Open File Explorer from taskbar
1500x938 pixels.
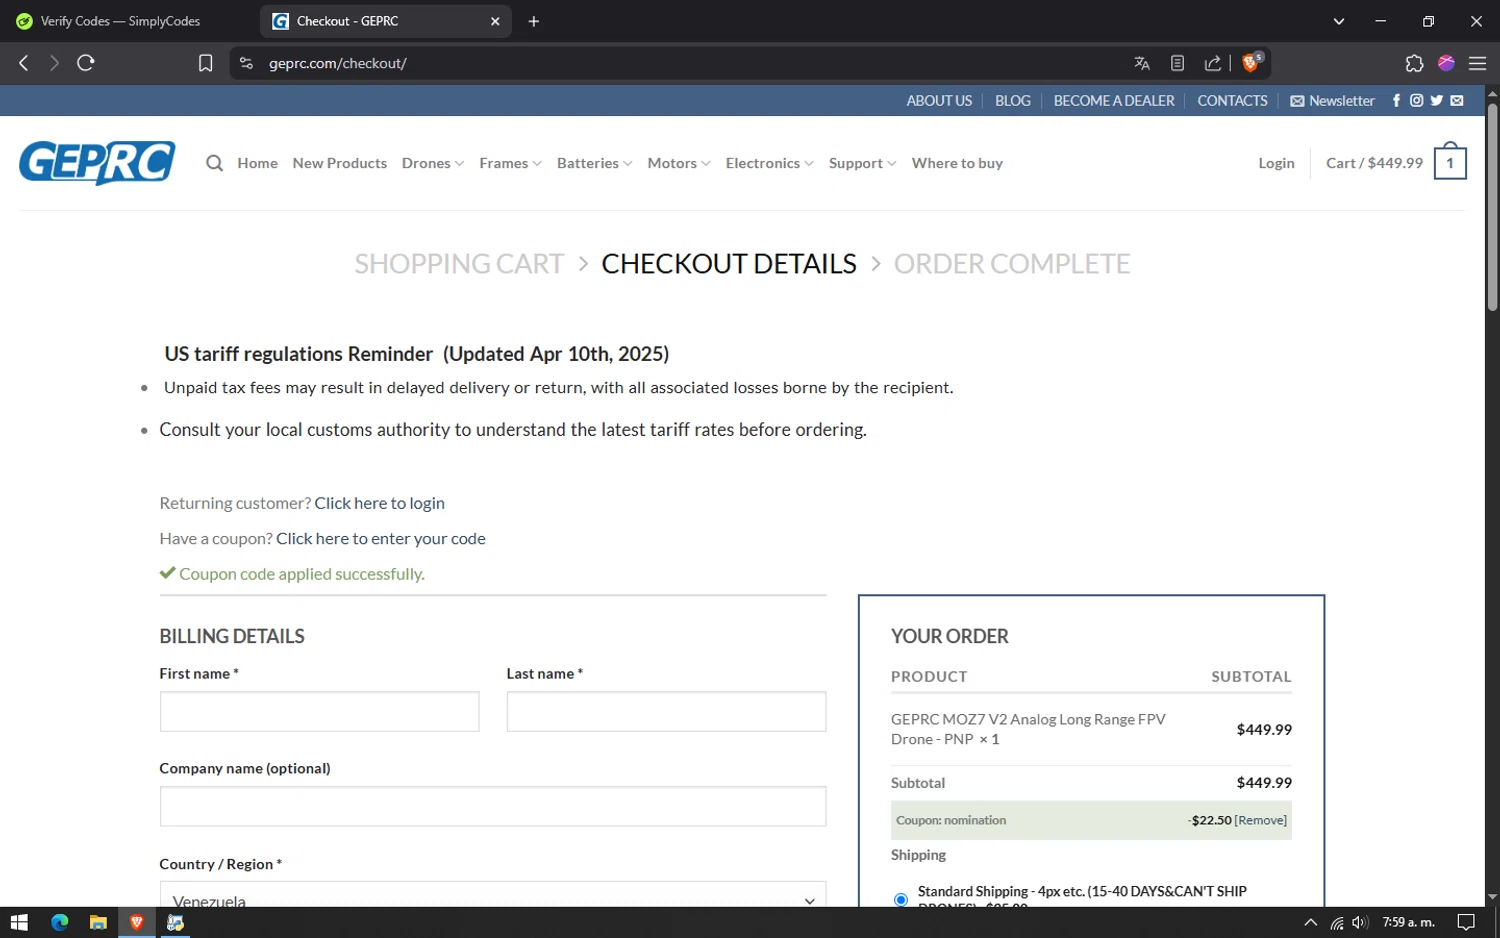[98, 922]
